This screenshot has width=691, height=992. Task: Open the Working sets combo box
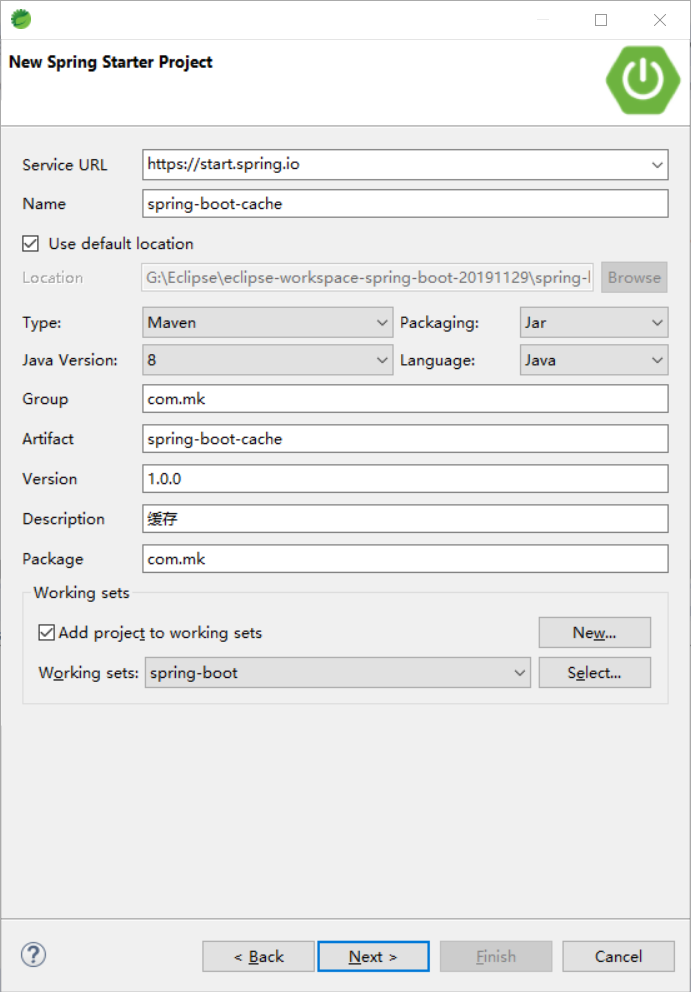click(338, 673)
